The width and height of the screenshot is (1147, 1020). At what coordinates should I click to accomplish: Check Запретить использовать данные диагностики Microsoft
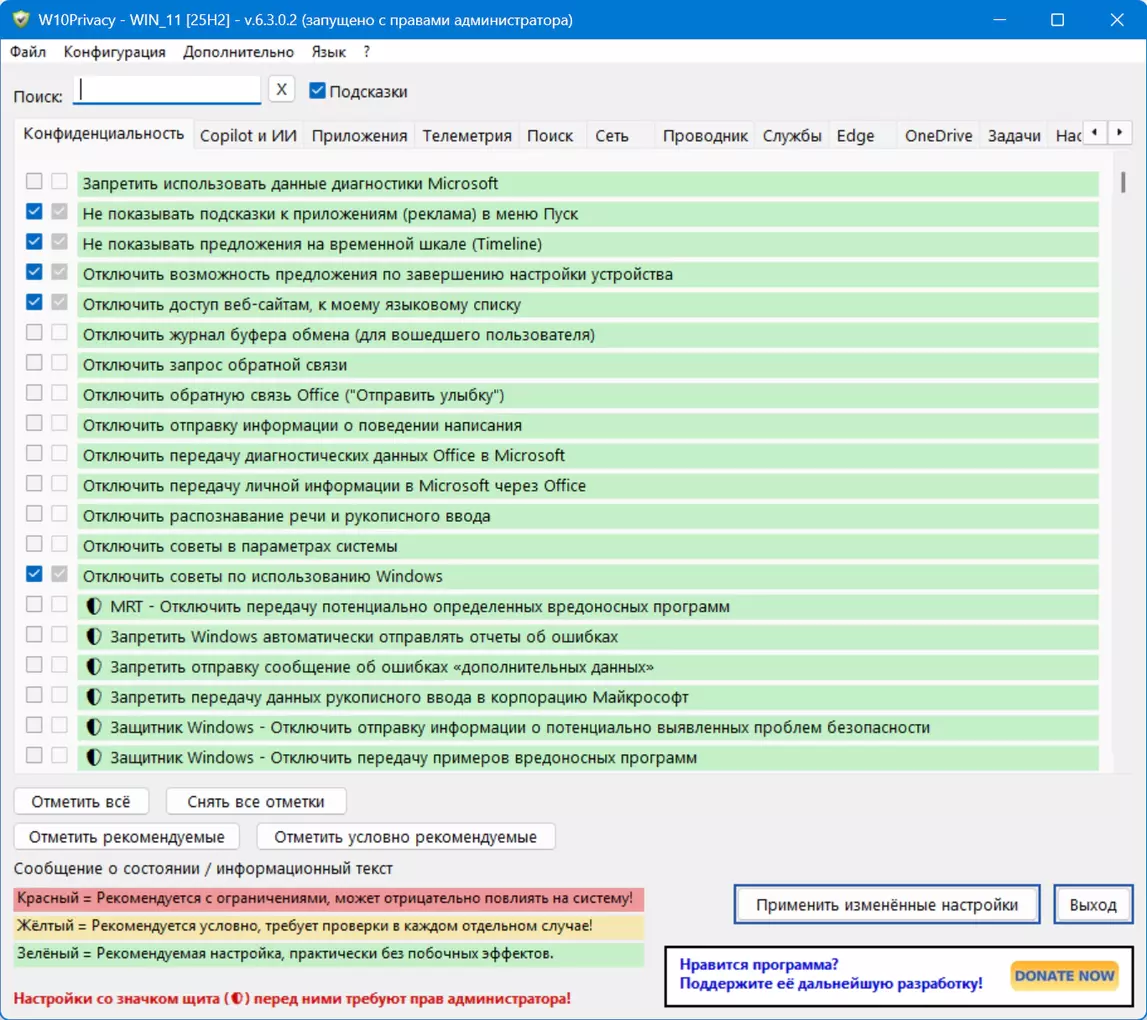(x=34, y=181)
